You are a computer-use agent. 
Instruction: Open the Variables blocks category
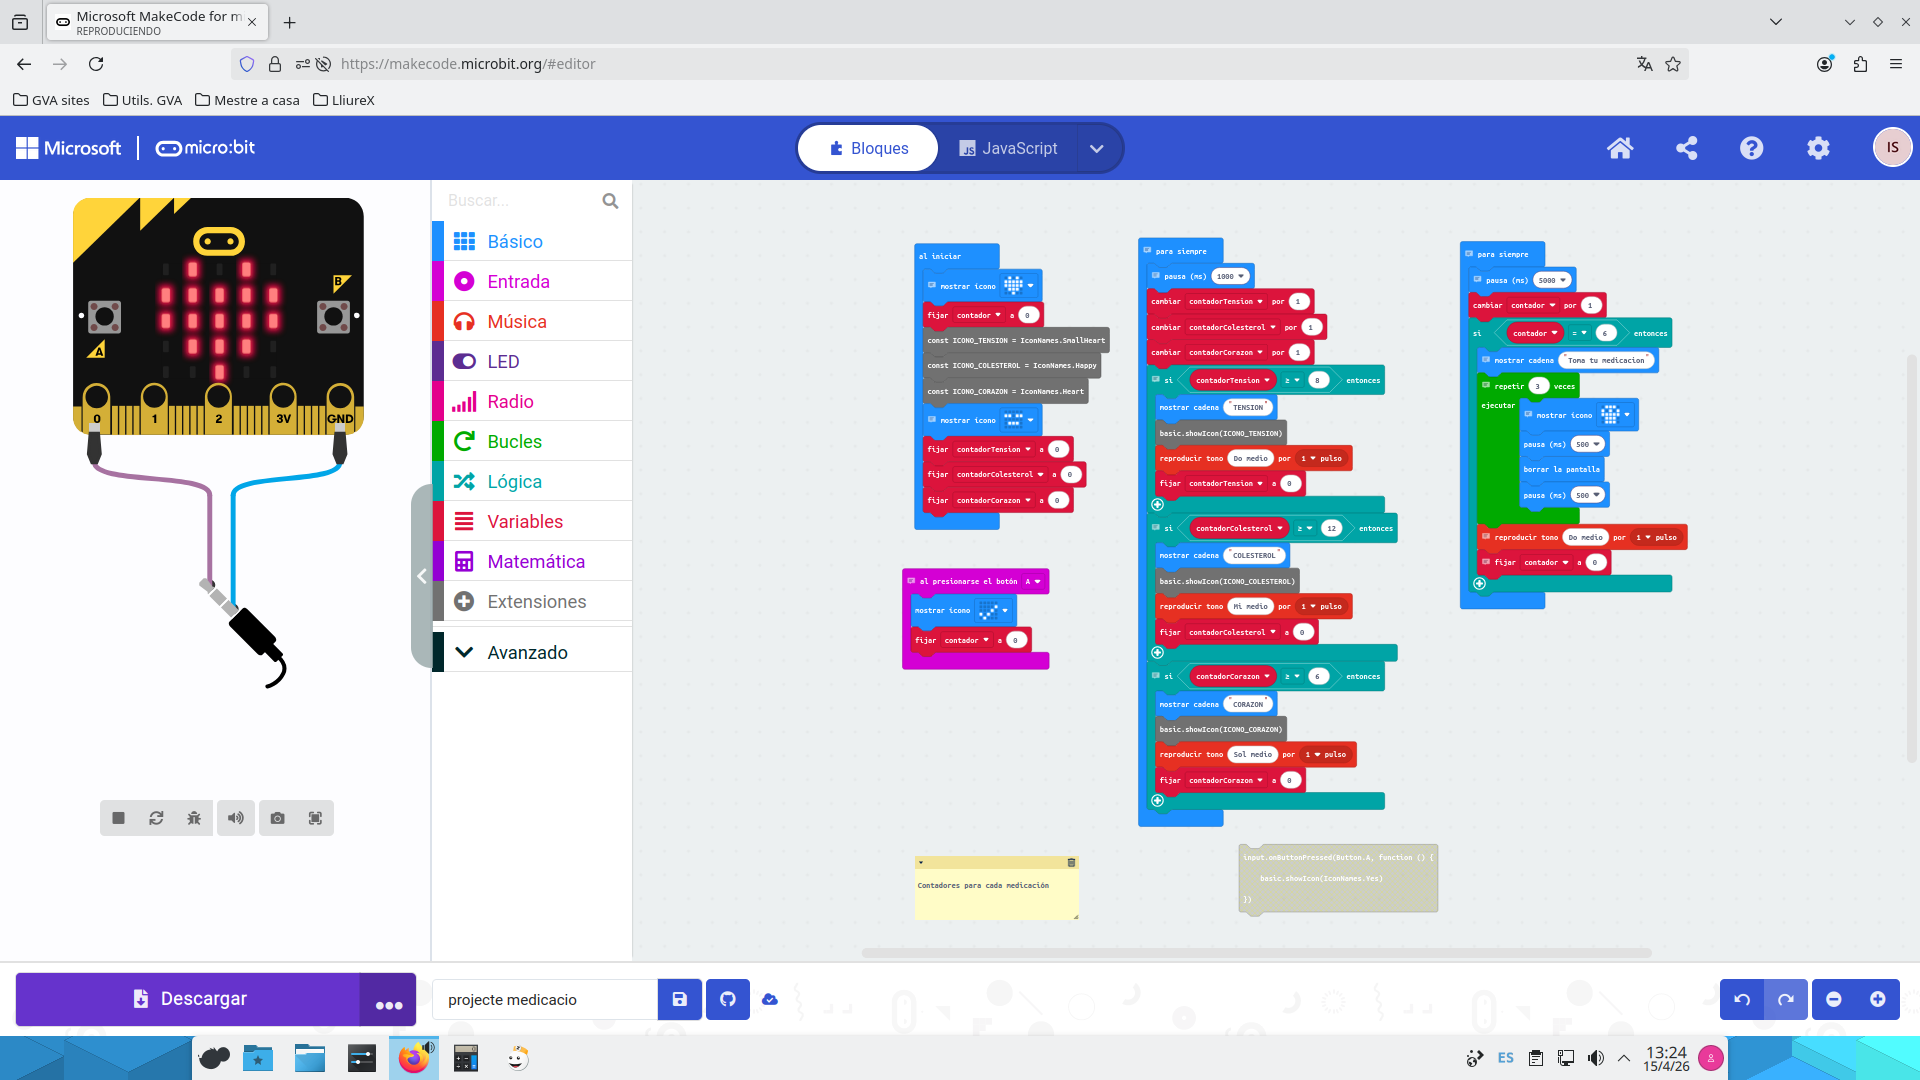[x=524, y=521]
